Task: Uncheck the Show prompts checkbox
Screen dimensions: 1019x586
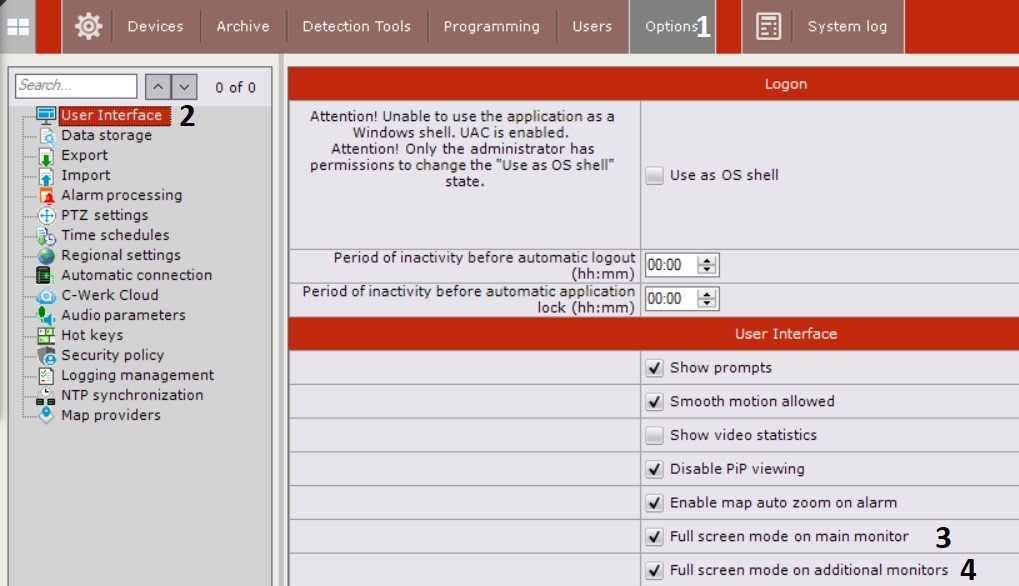Action: tap(654, 368)
